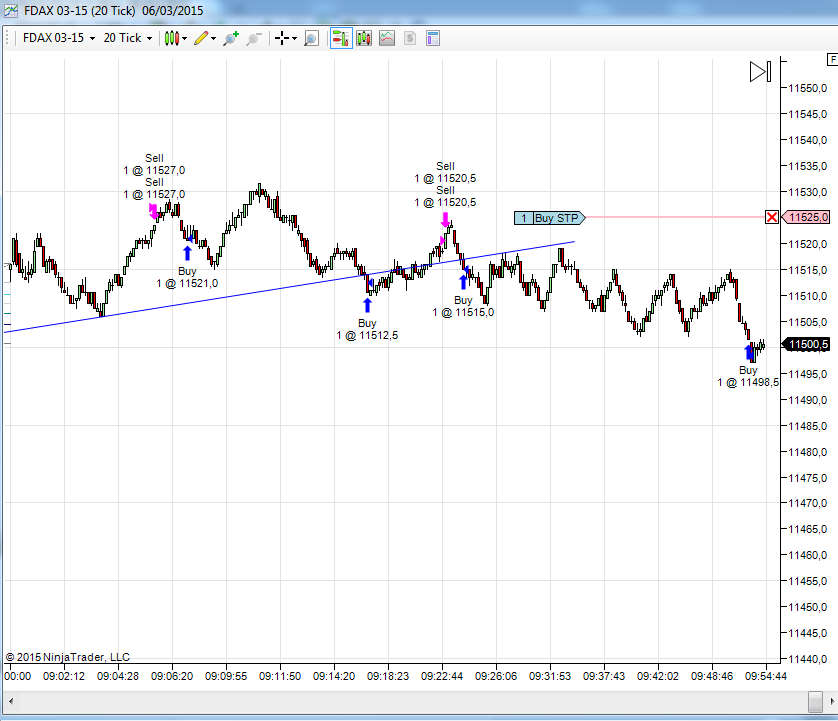Click the Buy 1 @ 11498,5 execution label

click(x=748, y=376)
